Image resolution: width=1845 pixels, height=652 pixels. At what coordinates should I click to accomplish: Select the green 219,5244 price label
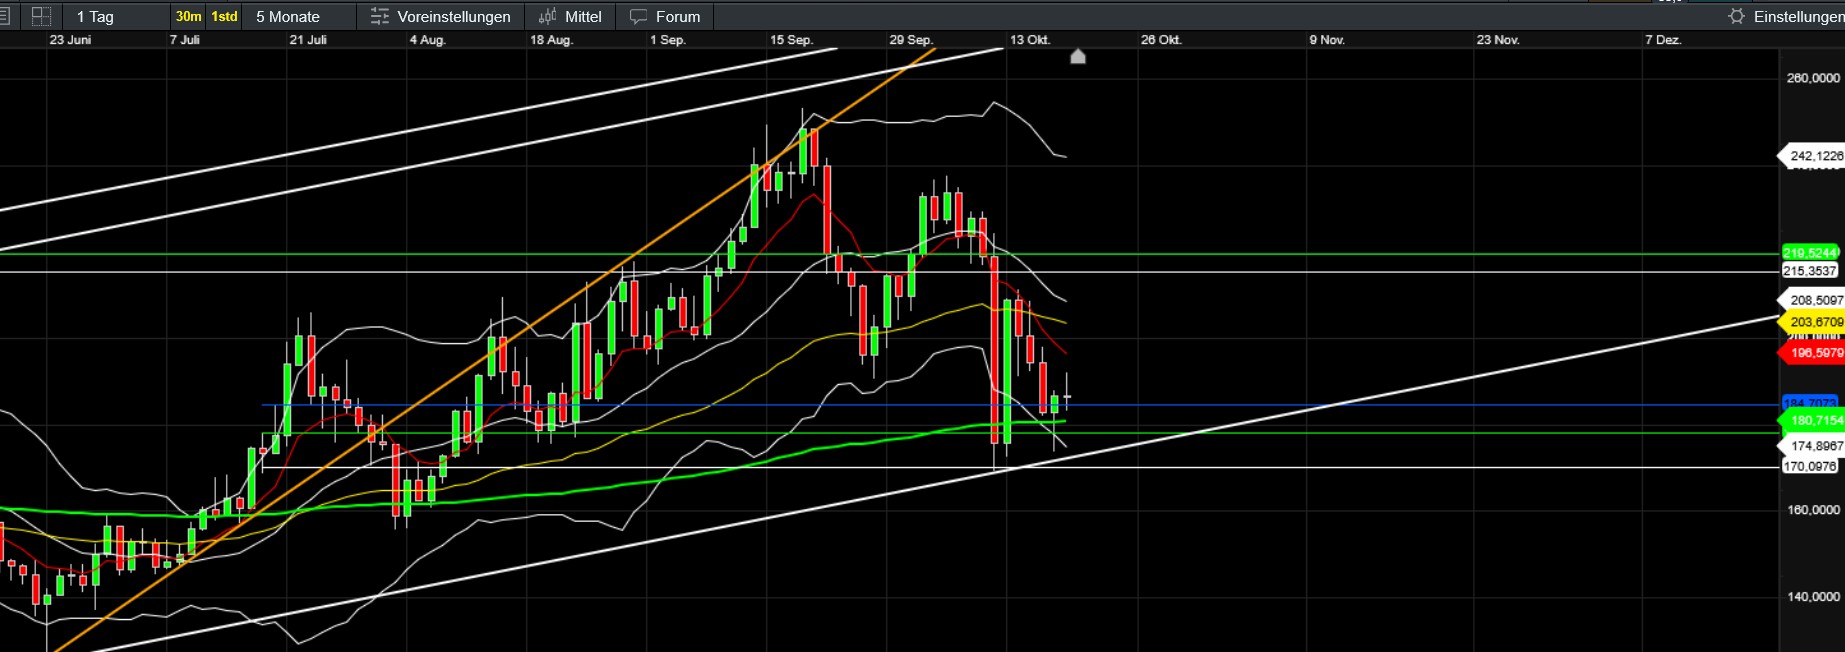point(1810,253)
